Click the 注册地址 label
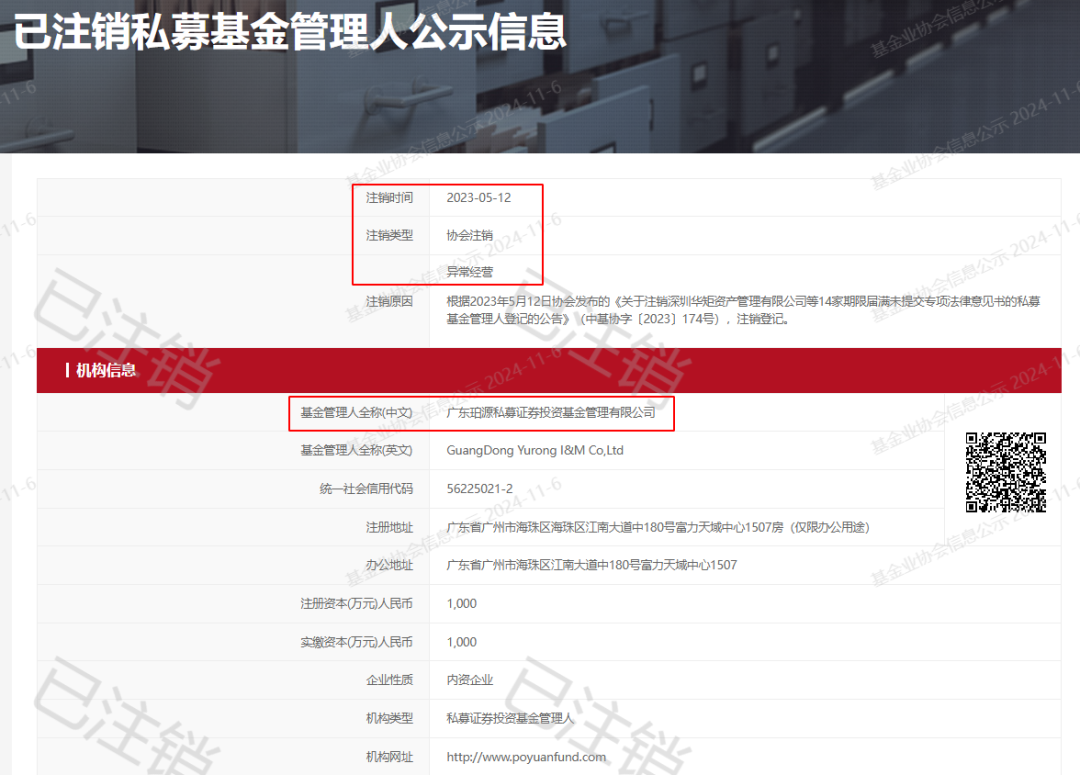The image size is (1080, 775). 389,527
